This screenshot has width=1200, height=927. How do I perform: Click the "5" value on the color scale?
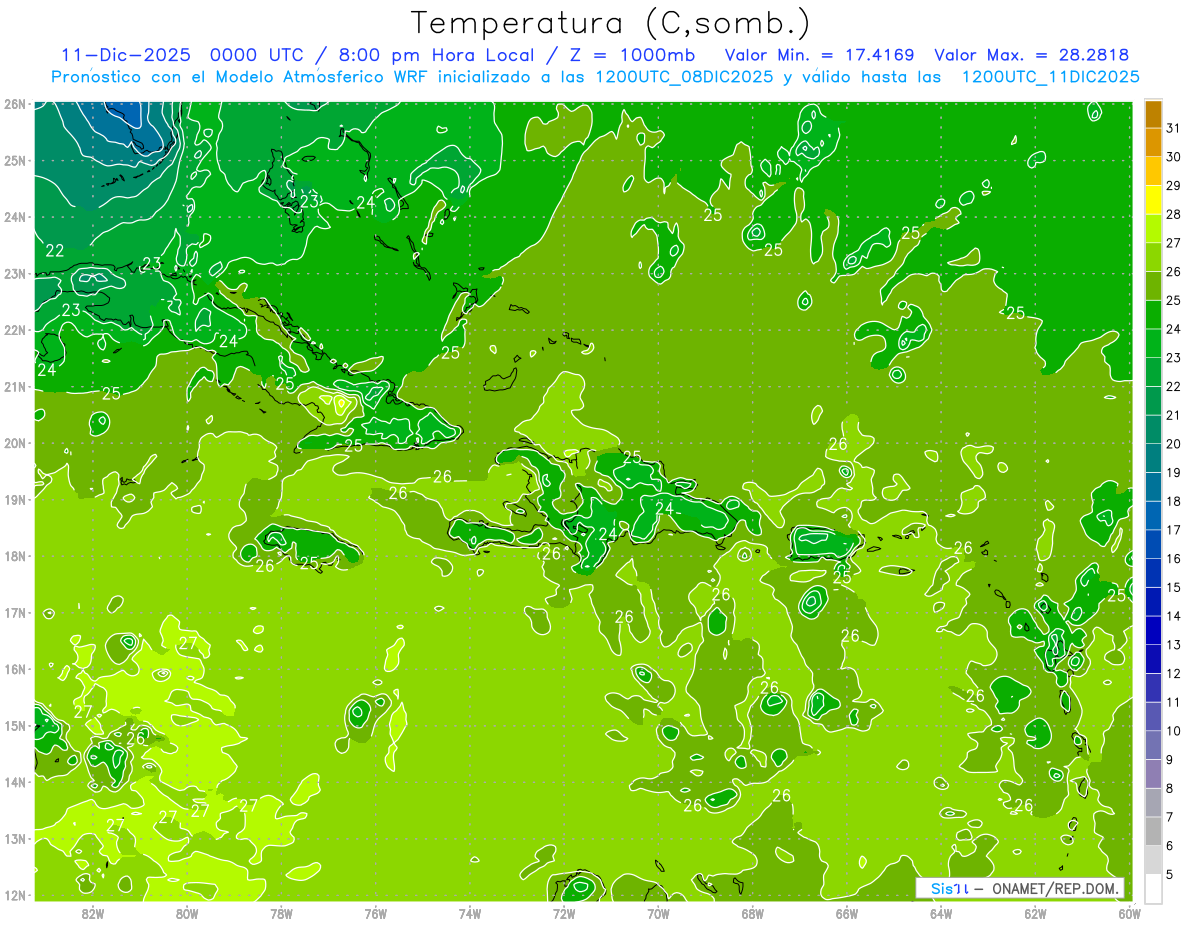tap(1171, 874)
